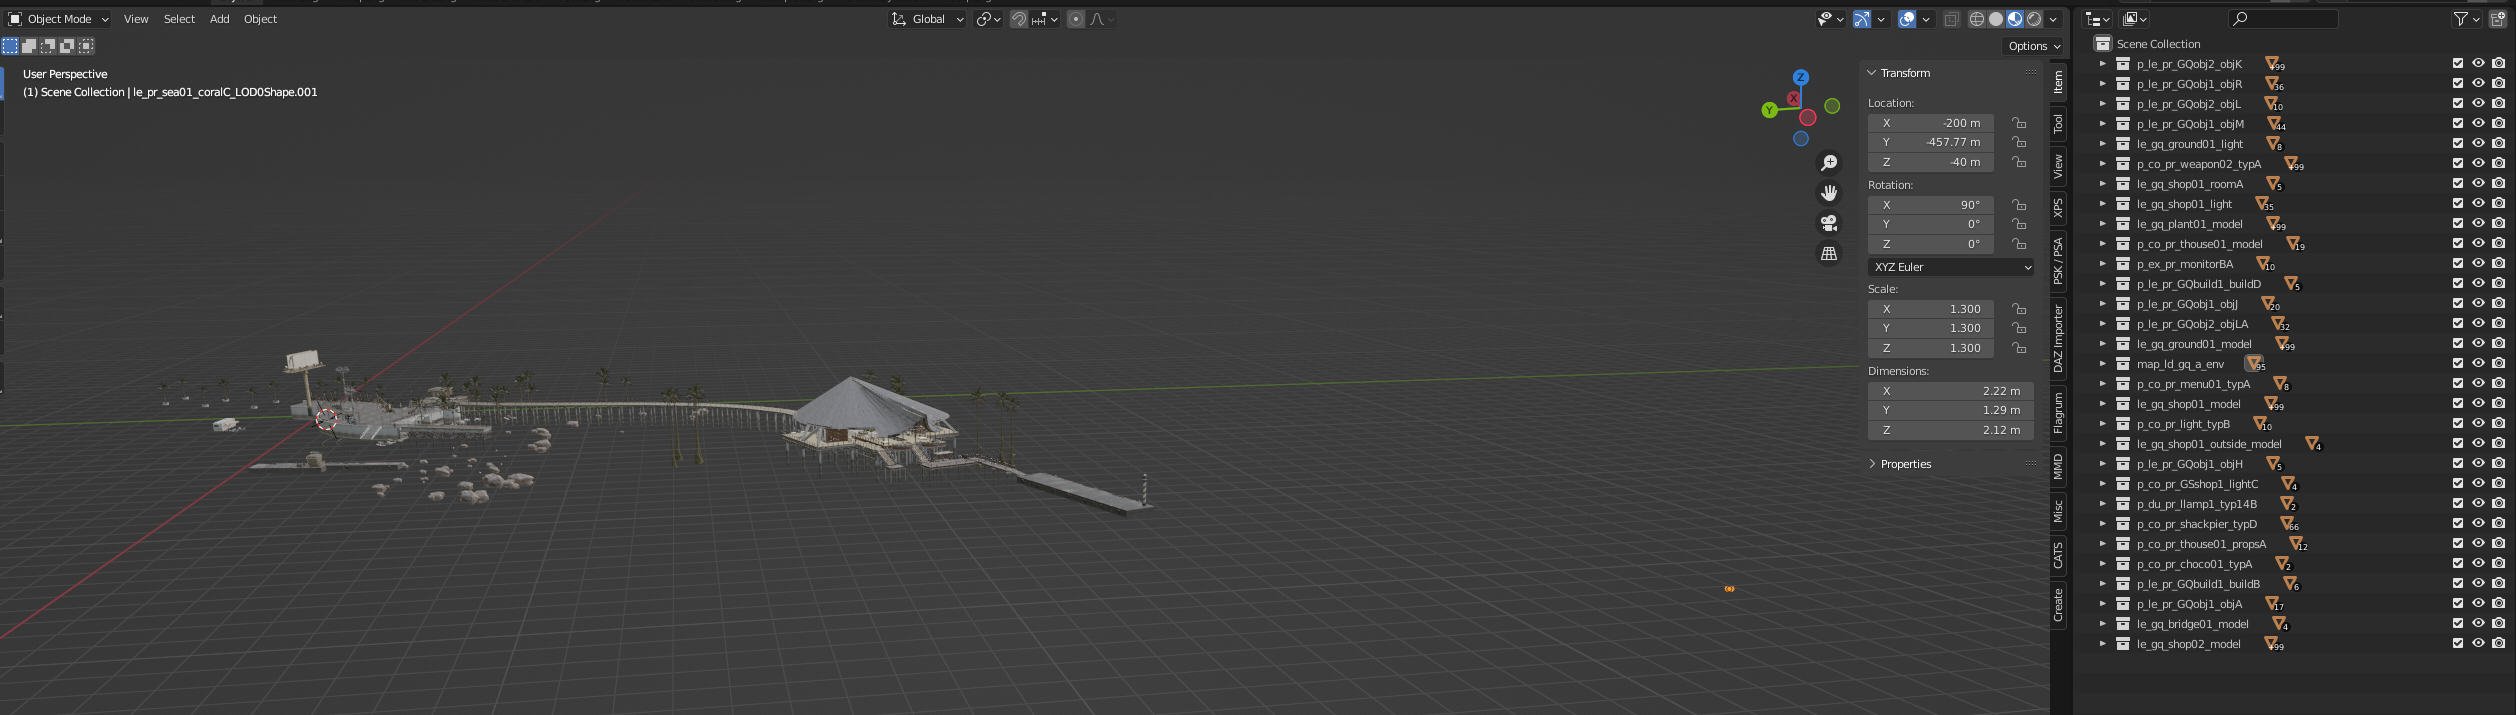This screenshot has width=2516, height=715.
Task: Toggle viewport gizmos icon
Action: click(x=1861, y=19)
